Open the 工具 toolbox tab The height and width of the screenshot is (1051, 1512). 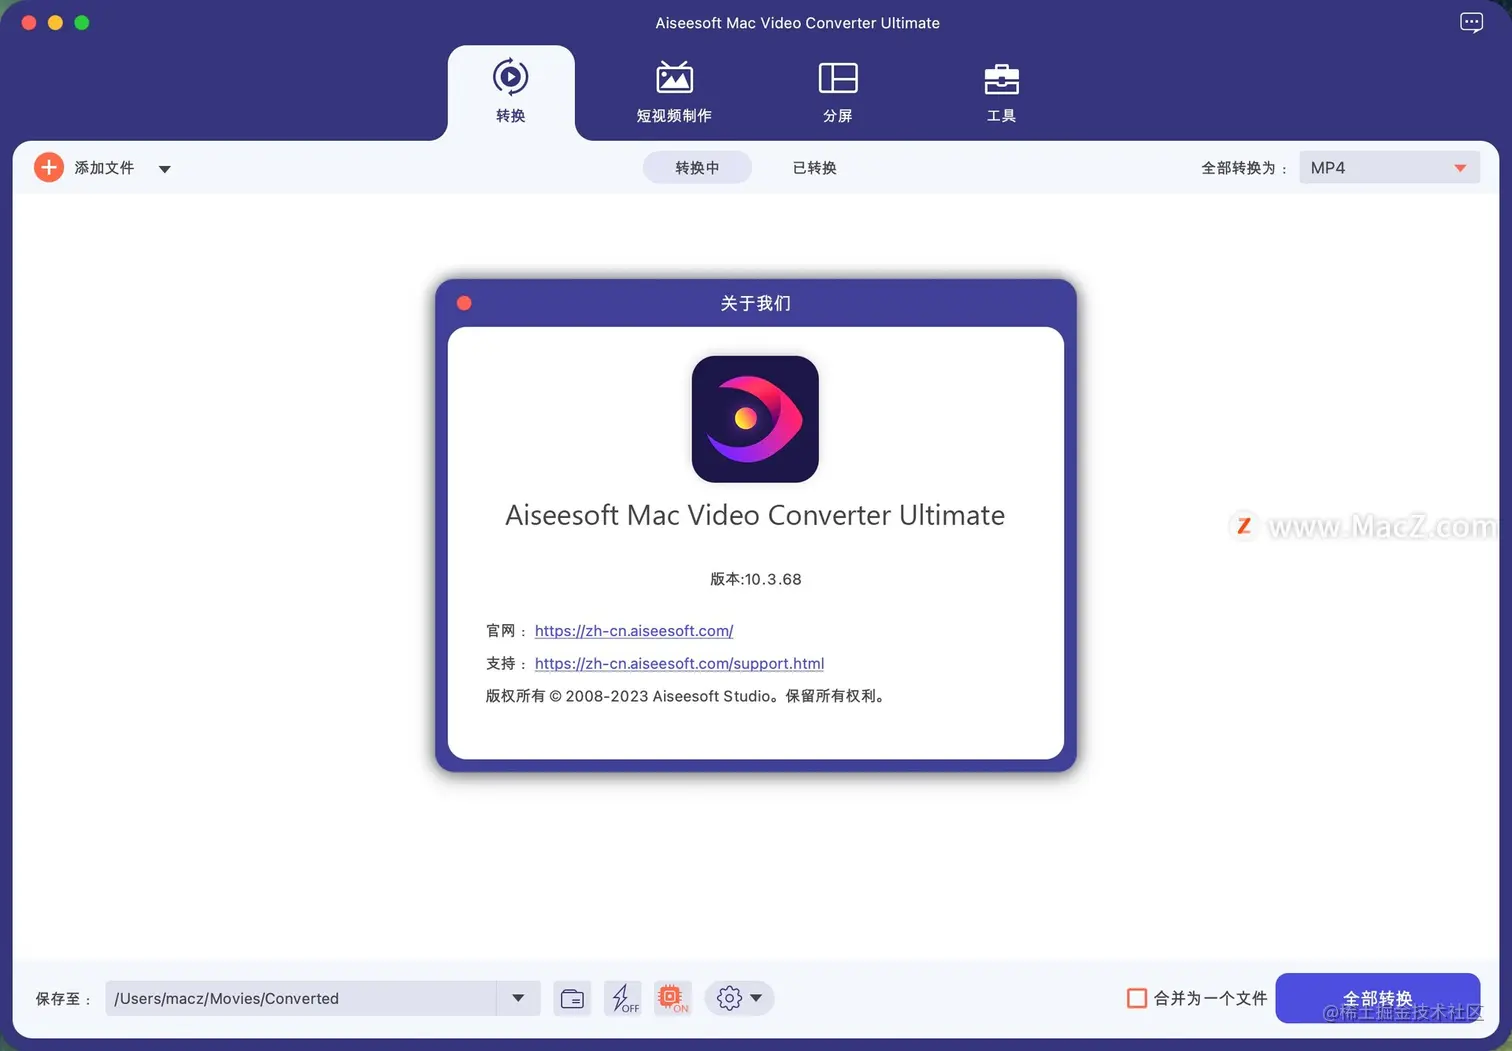click(1001, 92)
